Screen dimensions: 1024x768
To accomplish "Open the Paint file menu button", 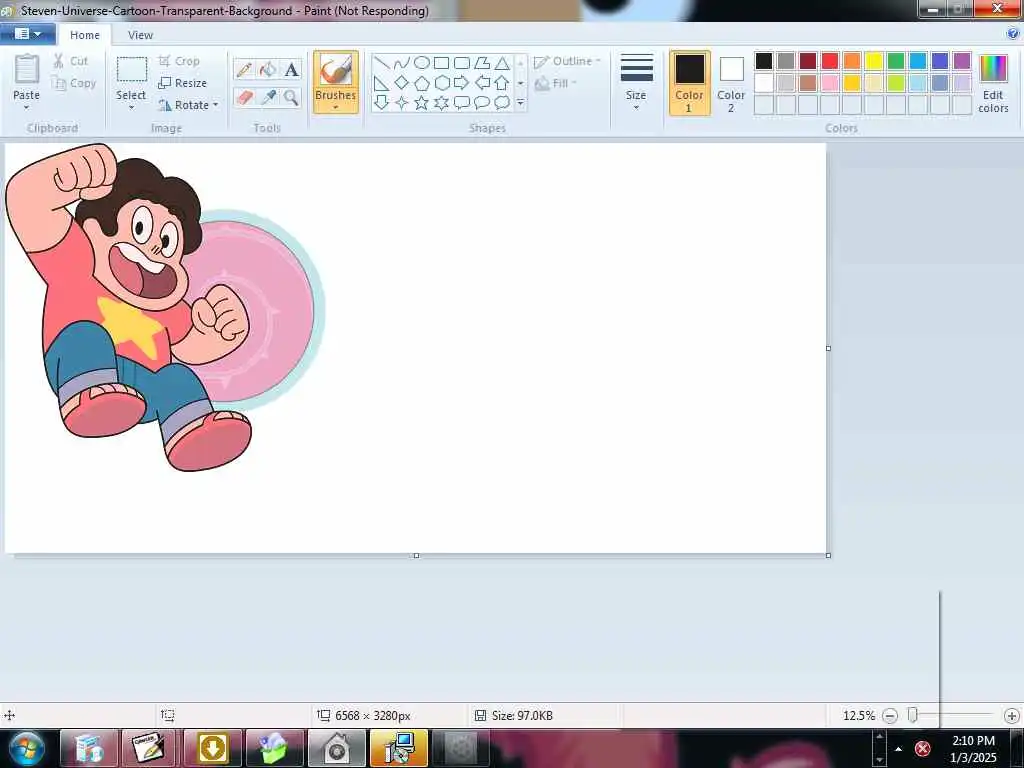I will pos(27,34).
